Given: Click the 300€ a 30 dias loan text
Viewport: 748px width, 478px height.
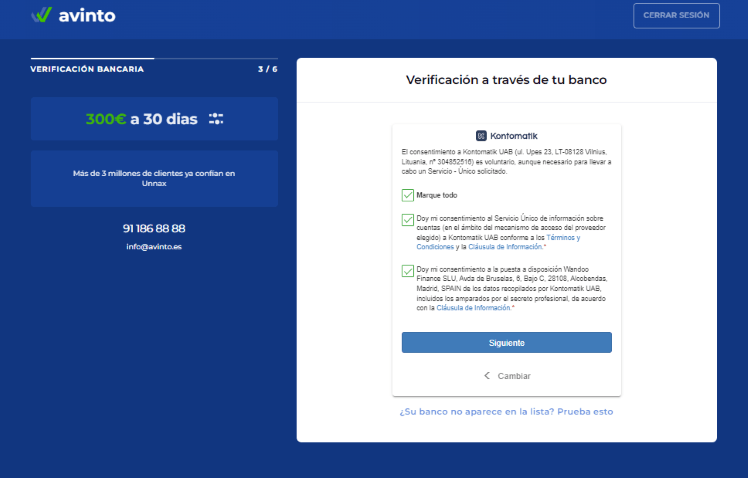Looking at the screenshot, I should tap(142, 119).
